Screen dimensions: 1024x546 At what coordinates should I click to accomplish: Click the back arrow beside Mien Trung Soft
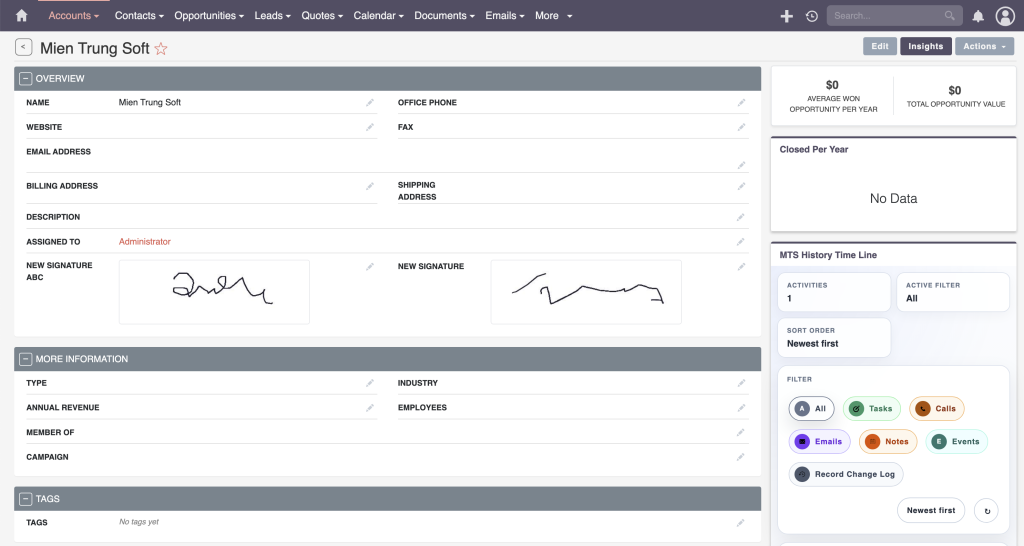coord(24,47)
